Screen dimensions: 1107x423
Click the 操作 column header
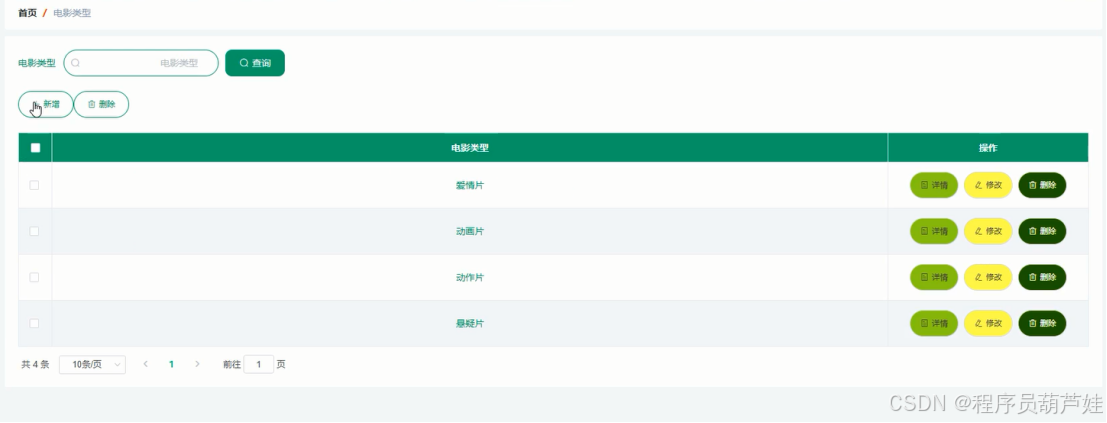(x=988, y=148)
